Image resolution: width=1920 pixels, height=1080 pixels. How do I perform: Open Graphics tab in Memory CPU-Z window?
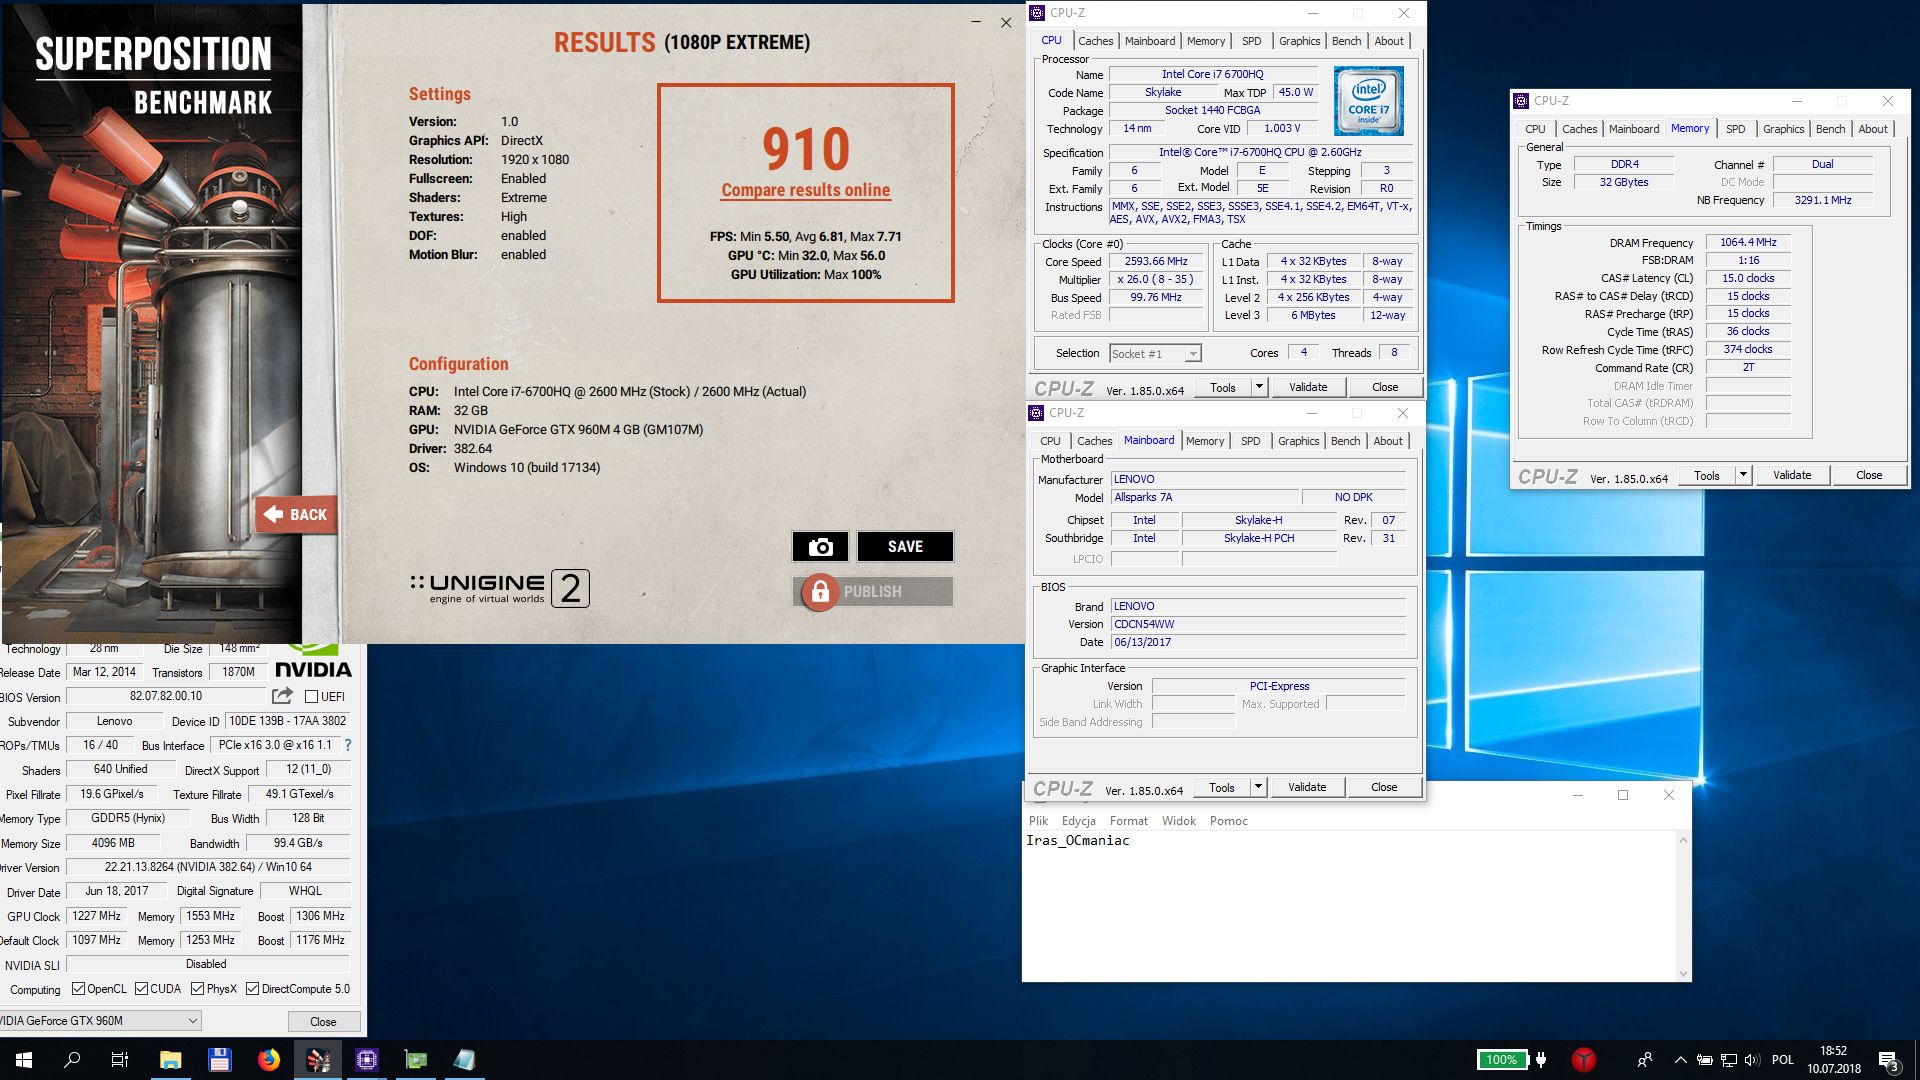tap(1783, 129)
